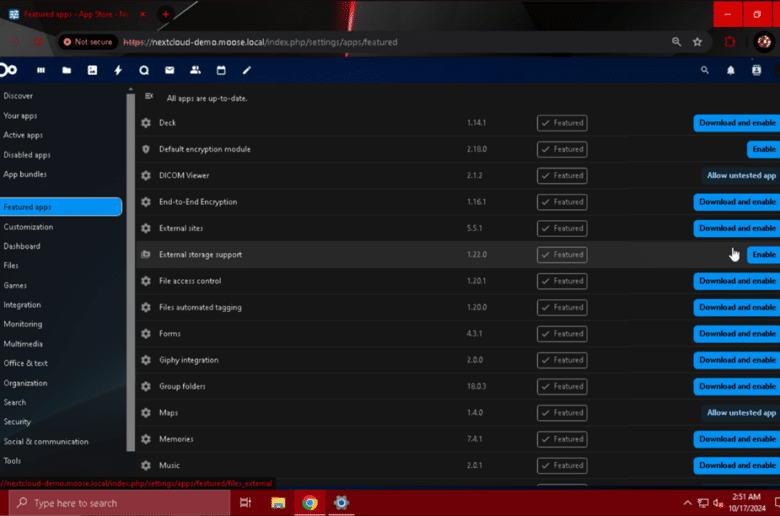Open the Notes pencil icon
780x516 pixels.
point(247,70)
